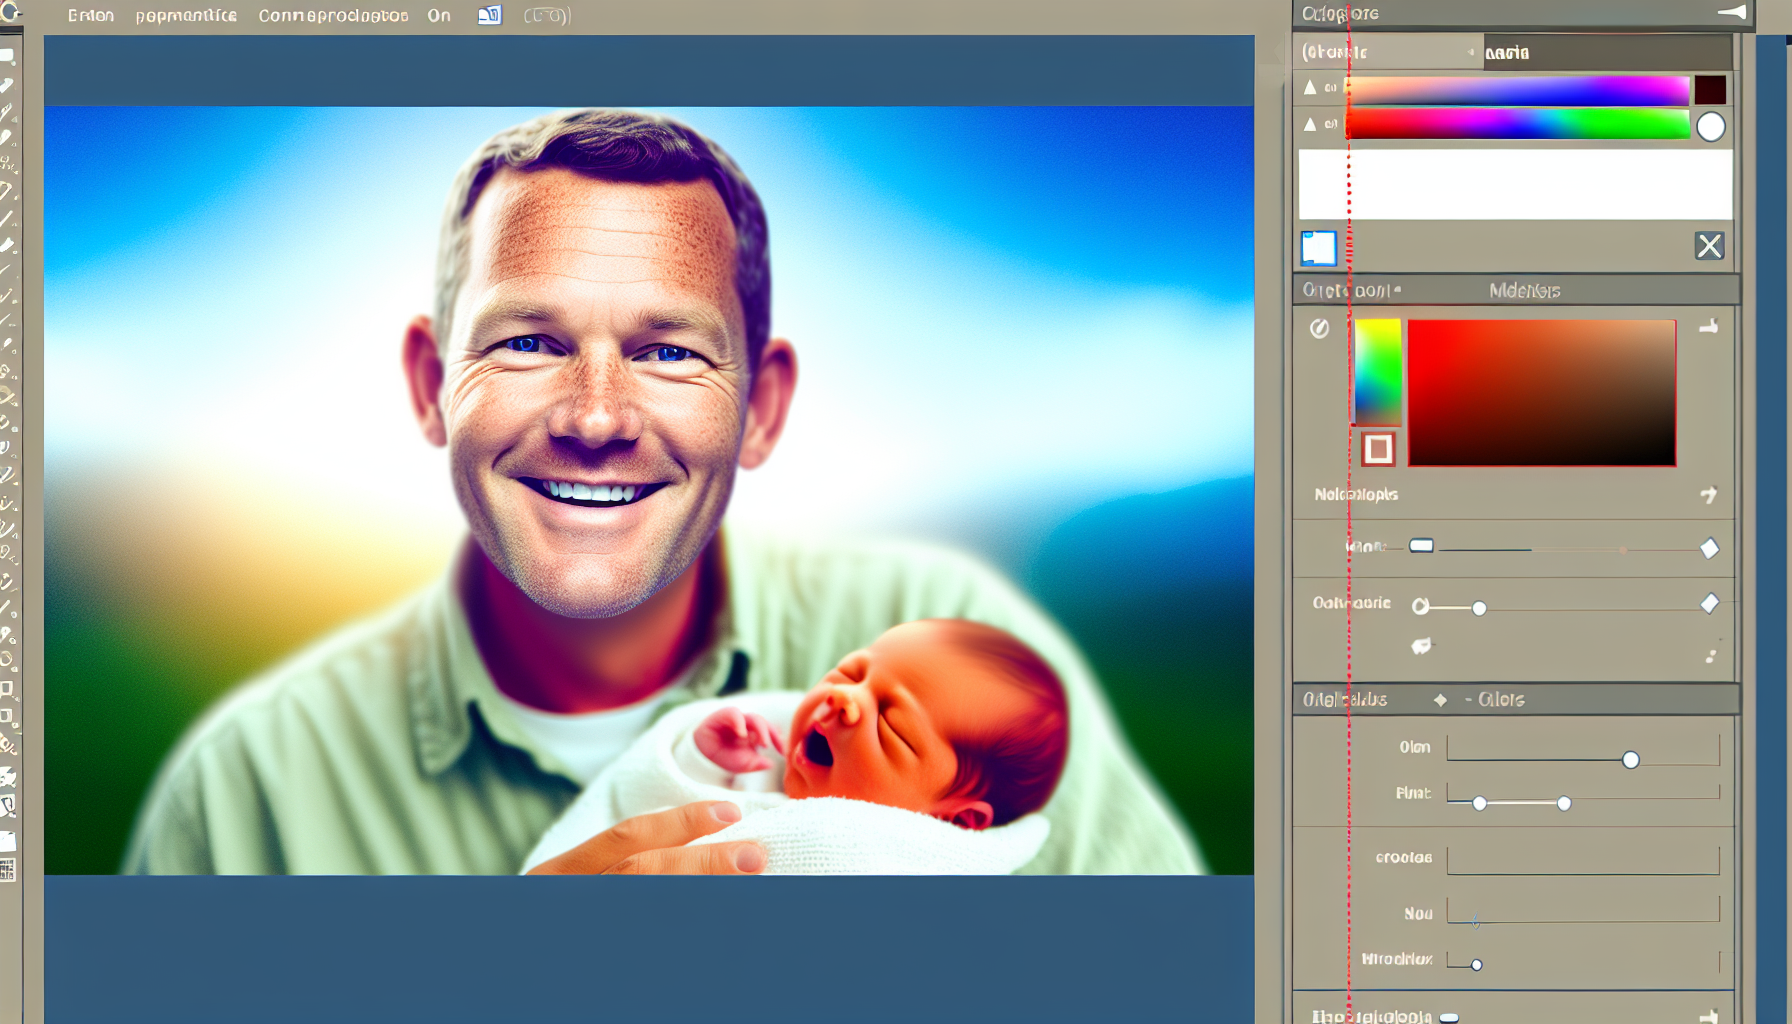The width and height of the screenshot is (1792, 1024).
Task: Open the Erion menu
Action: pyautogui.click(x=90, y=16)
